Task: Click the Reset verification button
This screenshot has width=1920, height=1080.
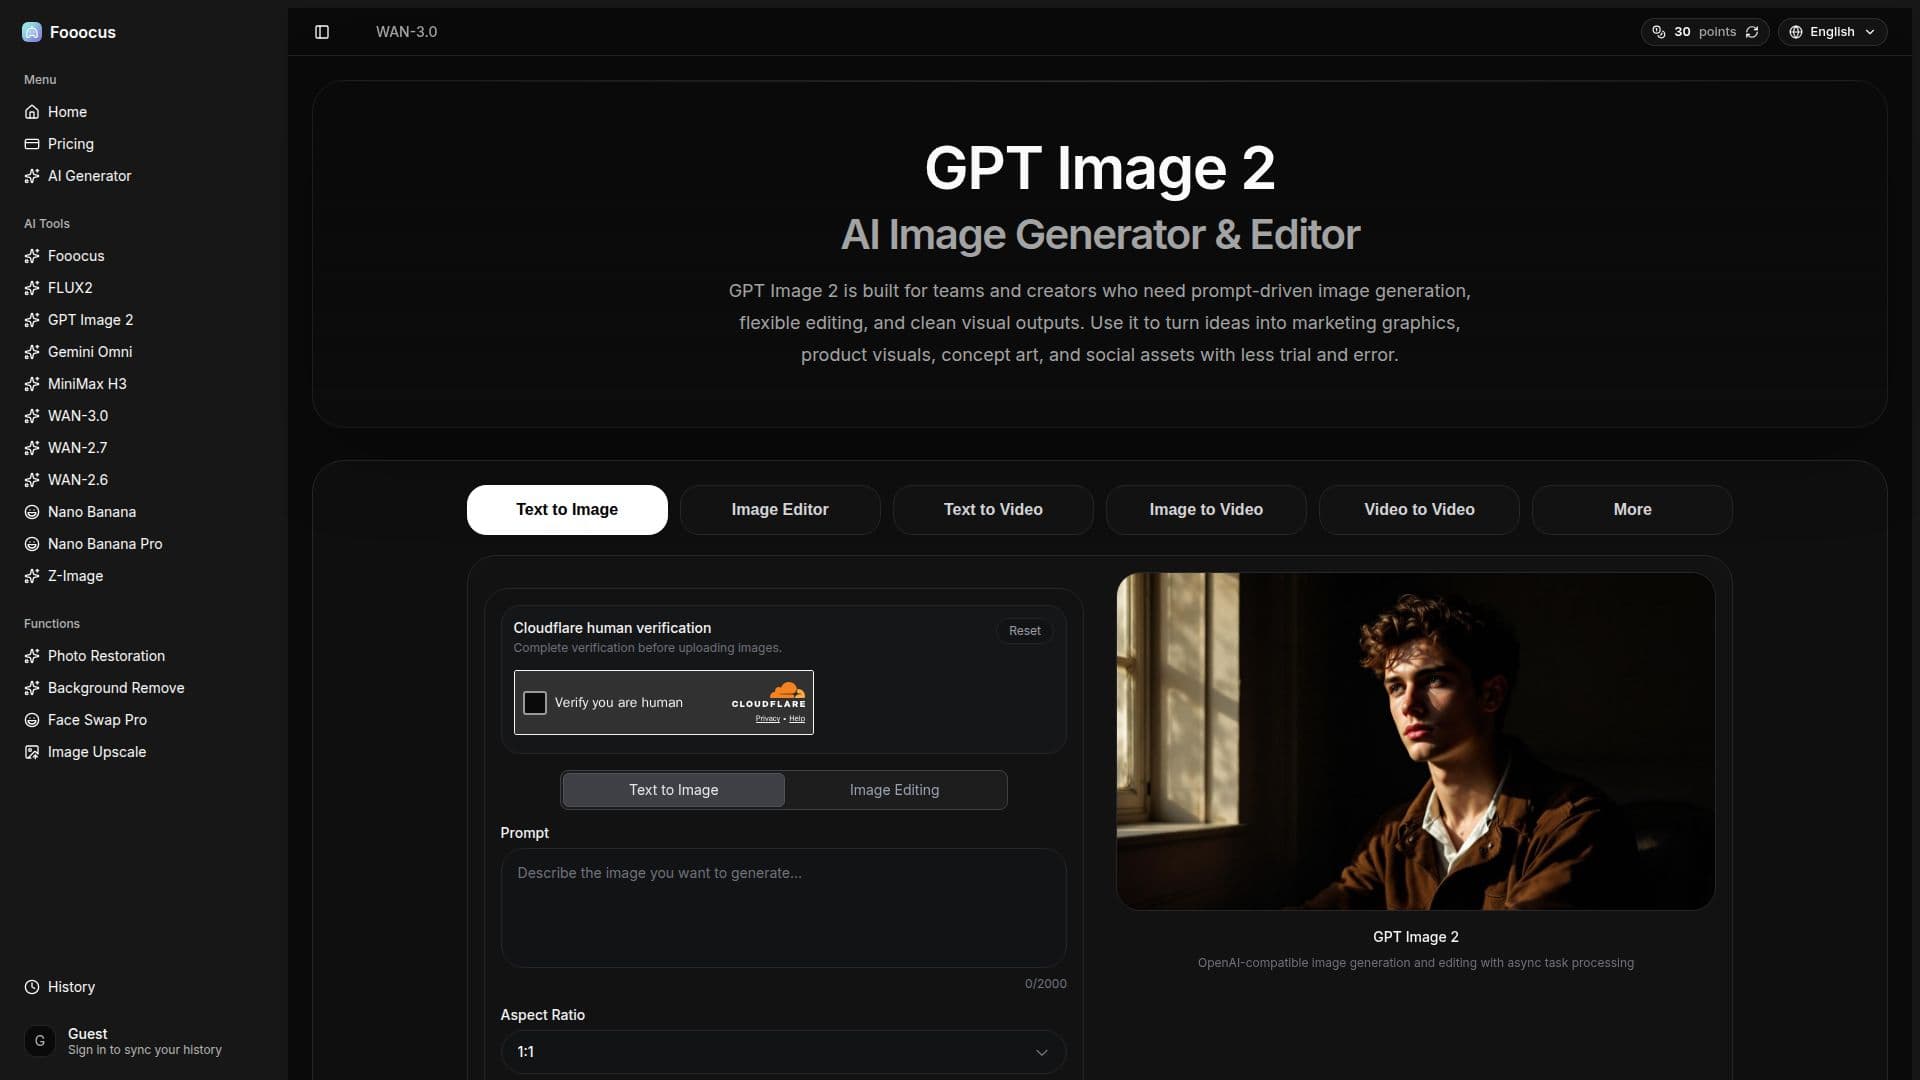Action: coord(1024,631)
